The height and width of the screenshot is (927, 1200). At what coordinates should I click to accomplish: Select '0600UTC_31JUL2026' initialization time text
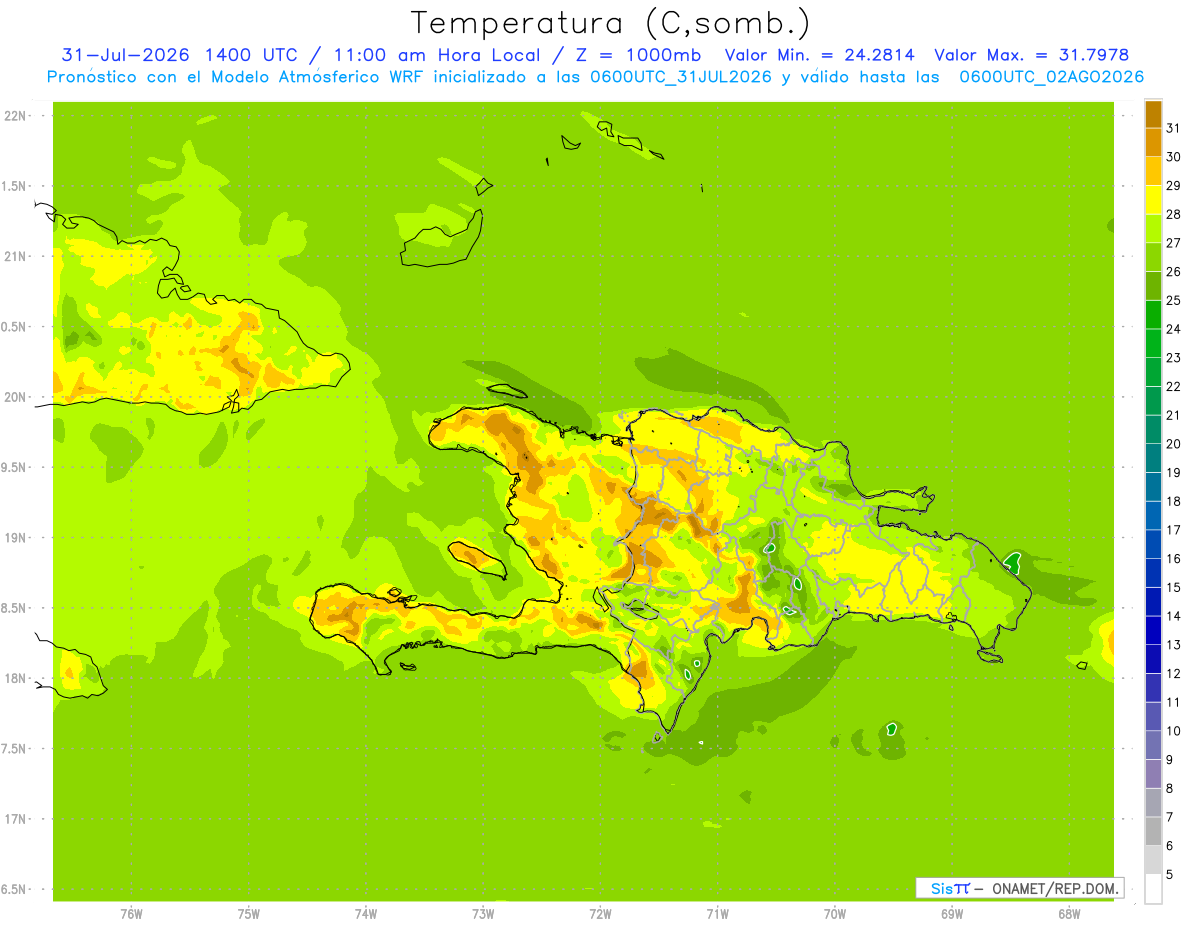pos(681,77)
